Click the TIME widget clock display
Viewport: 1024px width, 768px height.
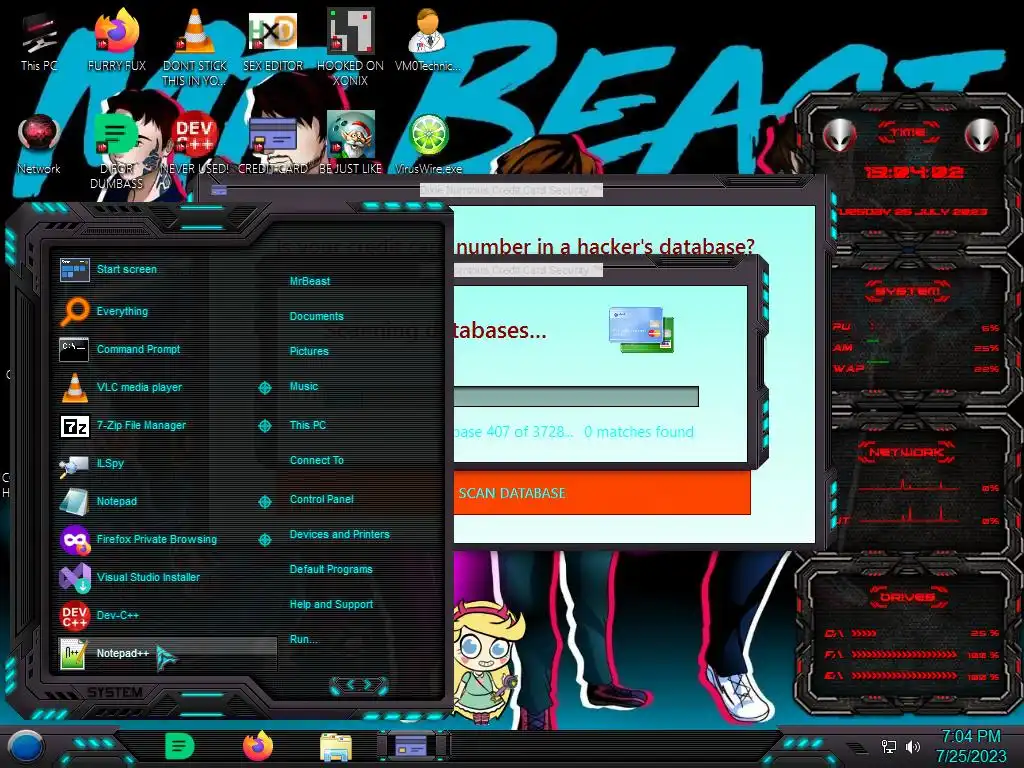click(x=913, y=172)
